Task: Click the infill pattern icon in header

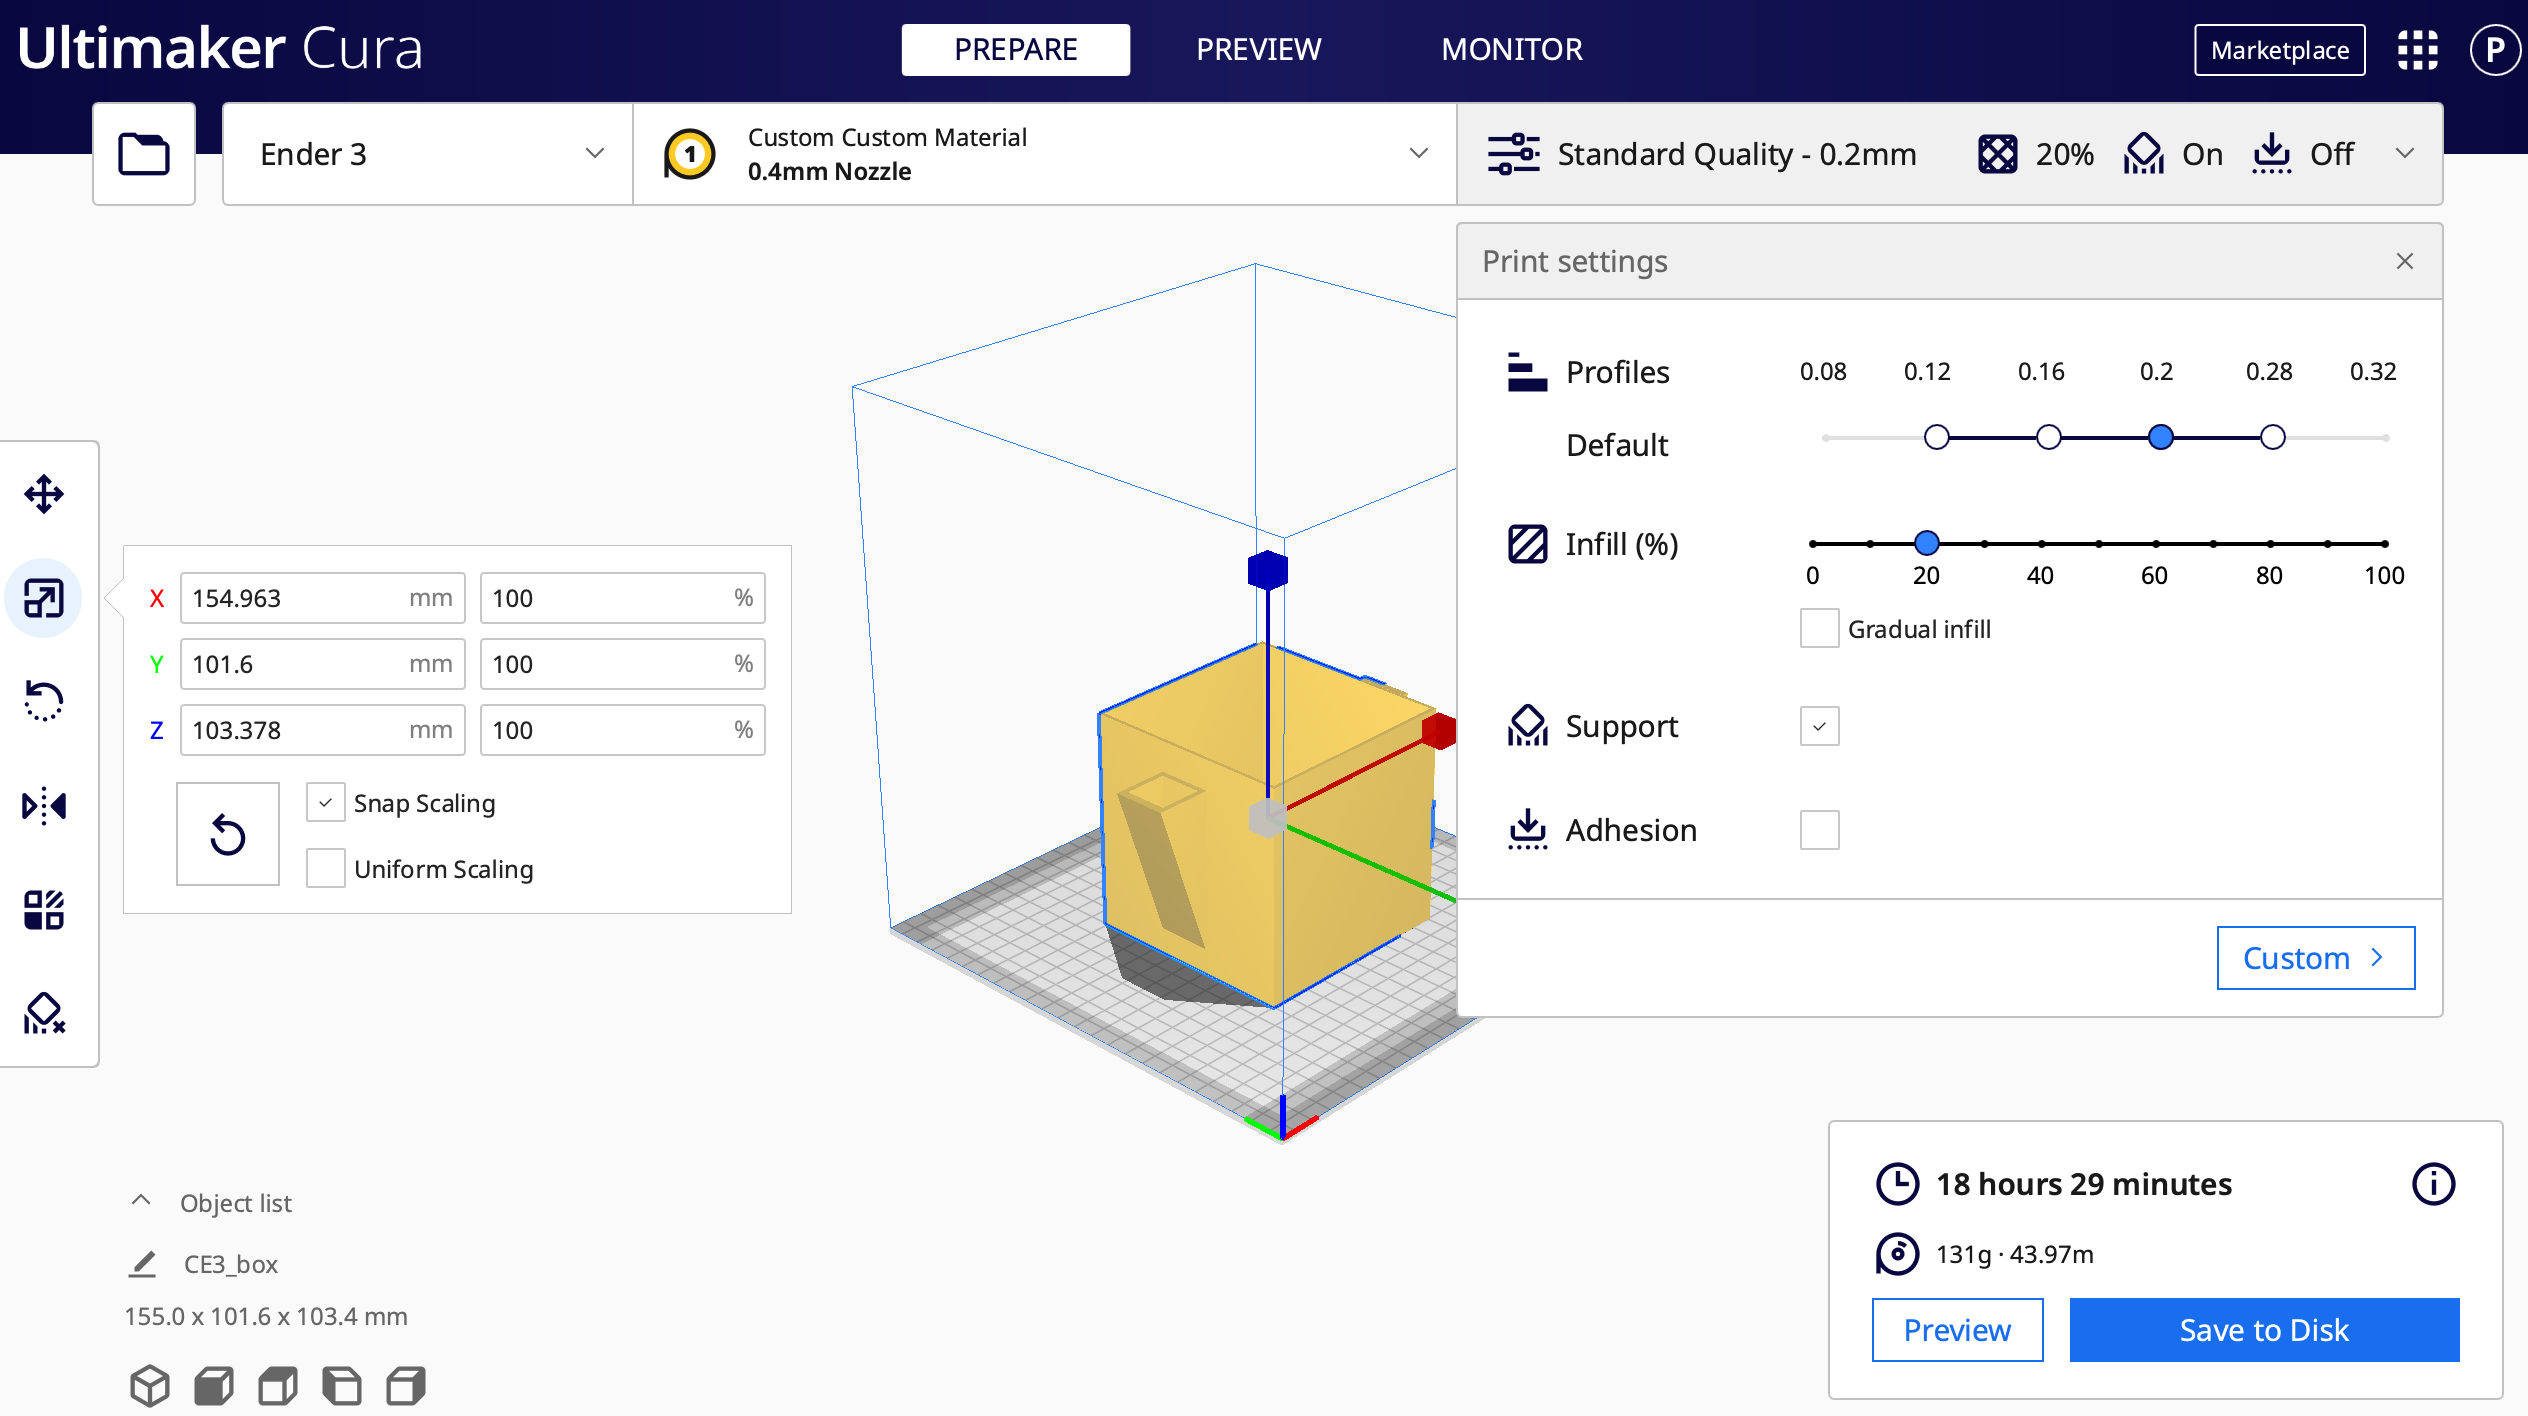Action: (x=1997, y=154)
